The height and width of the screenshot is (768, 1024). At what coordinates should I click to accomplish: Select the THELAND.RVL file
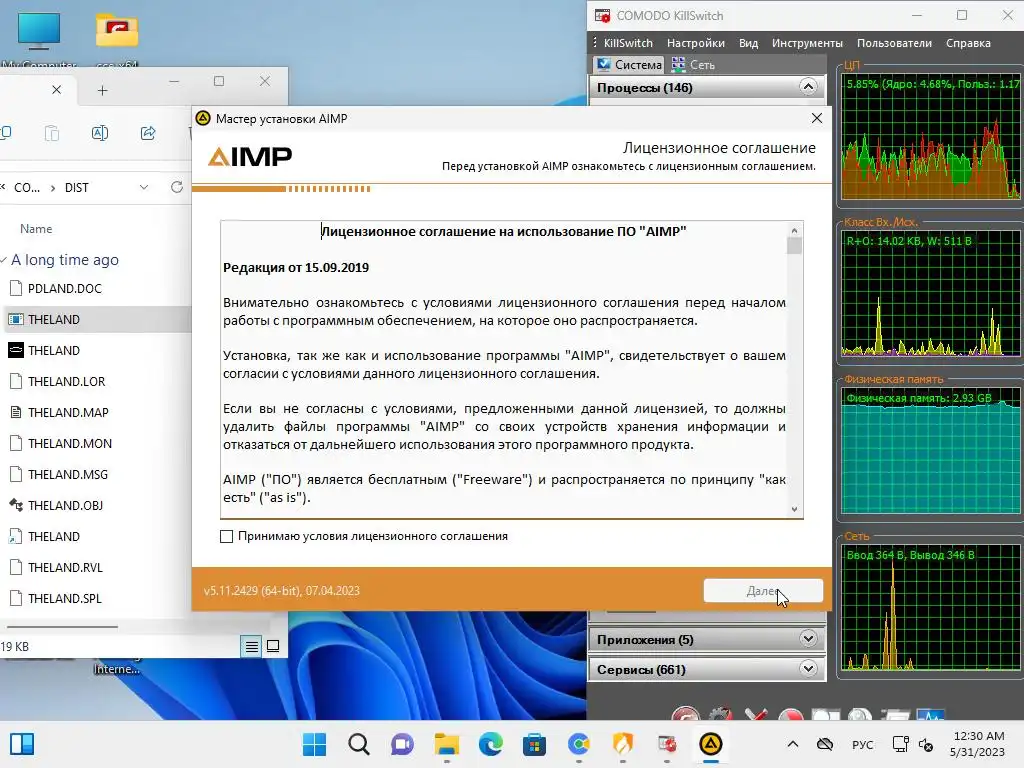pos(65,568)
